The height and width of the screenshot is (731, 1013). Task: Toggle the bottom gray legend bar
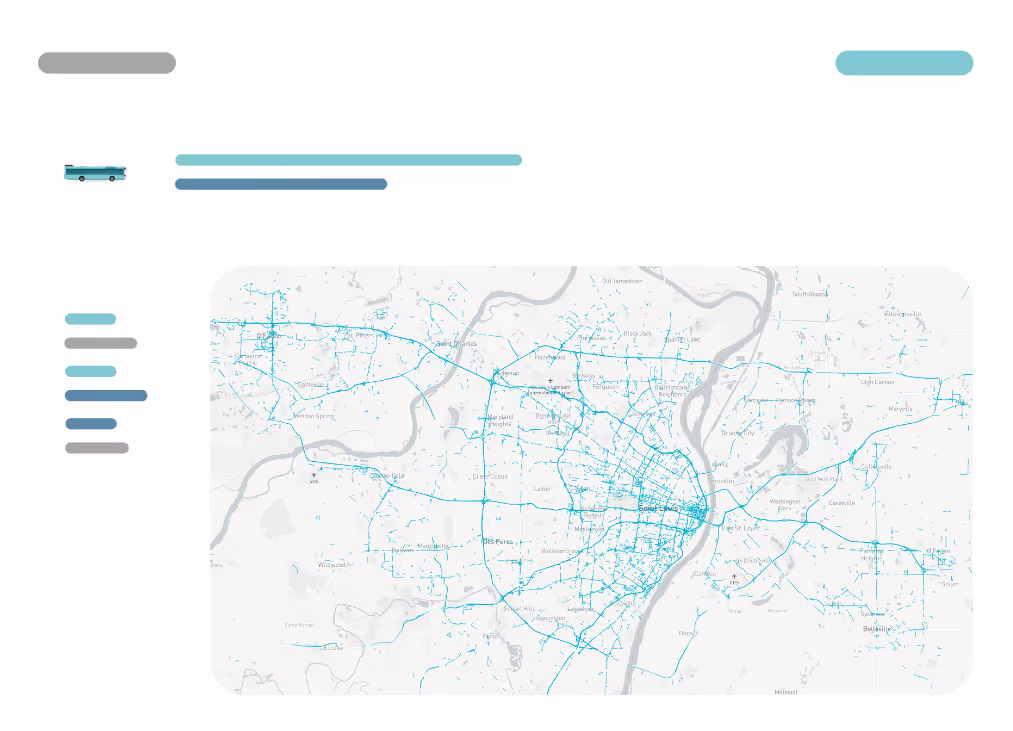pyautogui.click(x=96, y=447)
